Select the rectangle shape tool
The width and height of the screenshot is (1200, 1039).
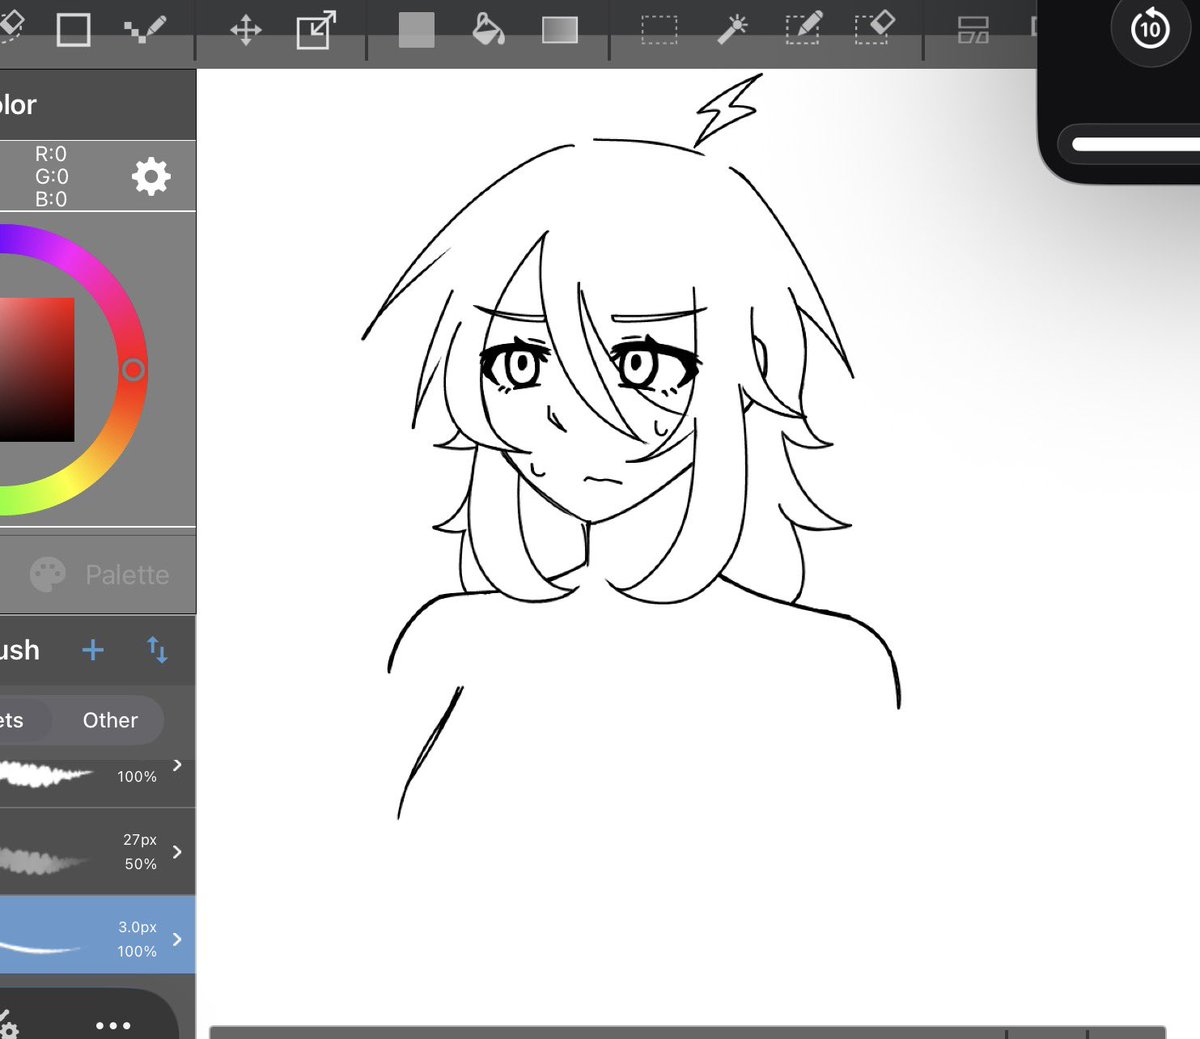(73, 29)
